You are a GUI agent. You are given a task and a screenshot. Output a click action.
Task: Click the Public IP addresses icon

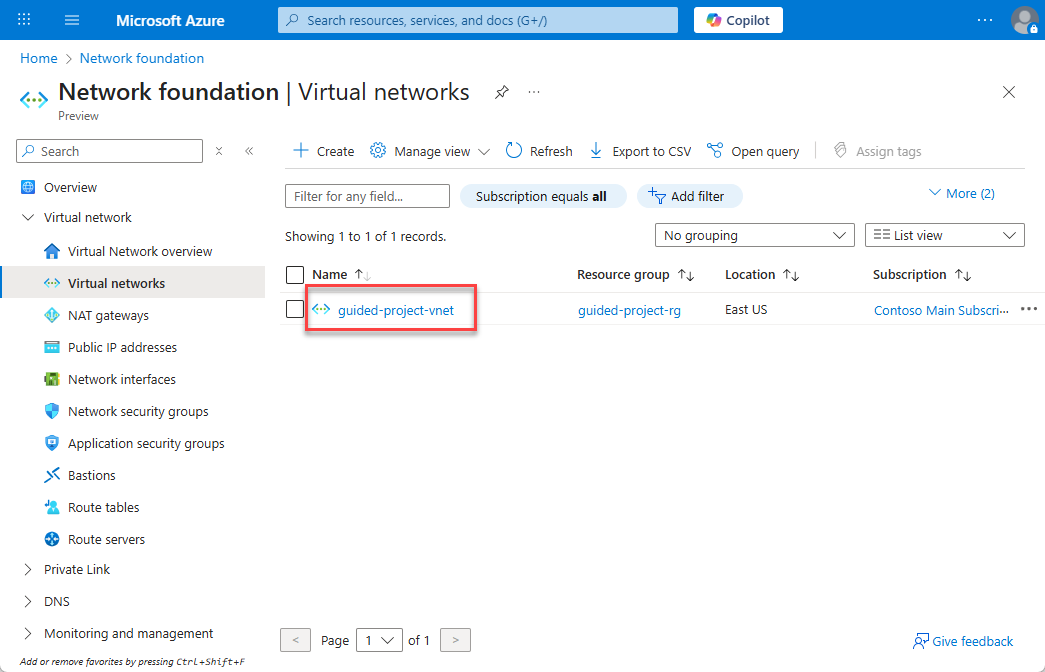coord(51,347)
